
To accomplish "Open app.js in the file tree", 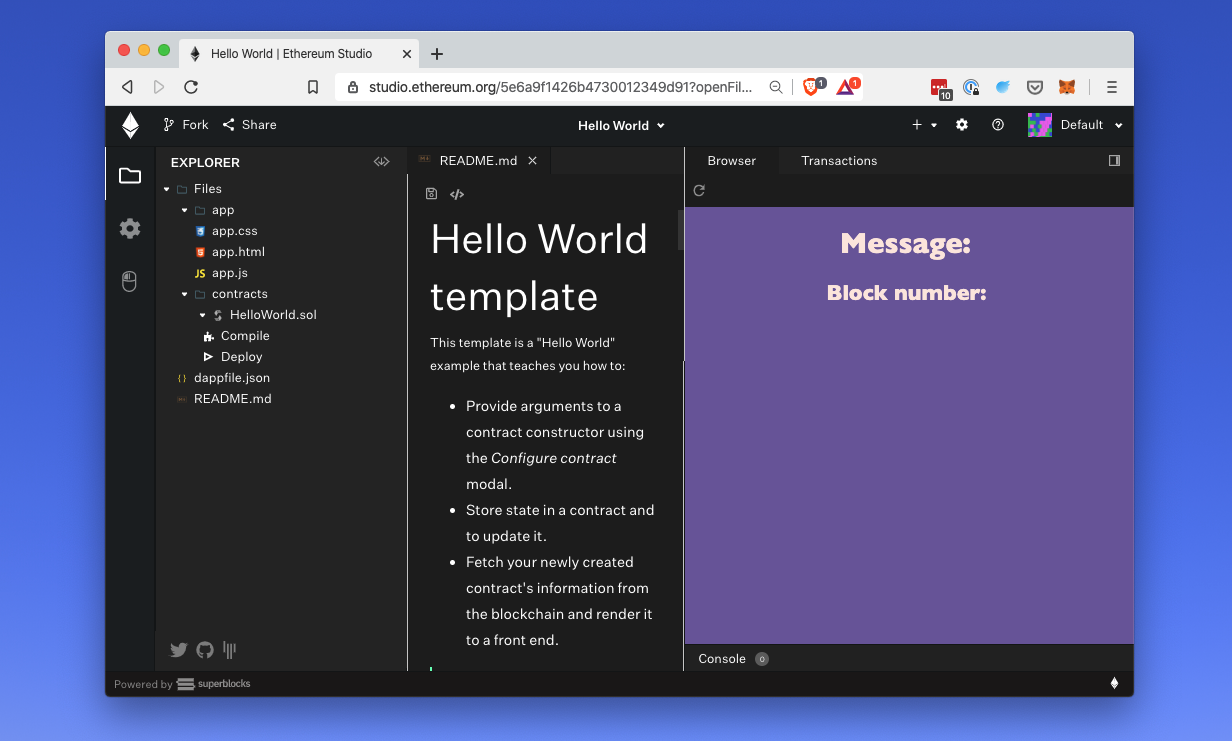I will click(x=229, y=273).
